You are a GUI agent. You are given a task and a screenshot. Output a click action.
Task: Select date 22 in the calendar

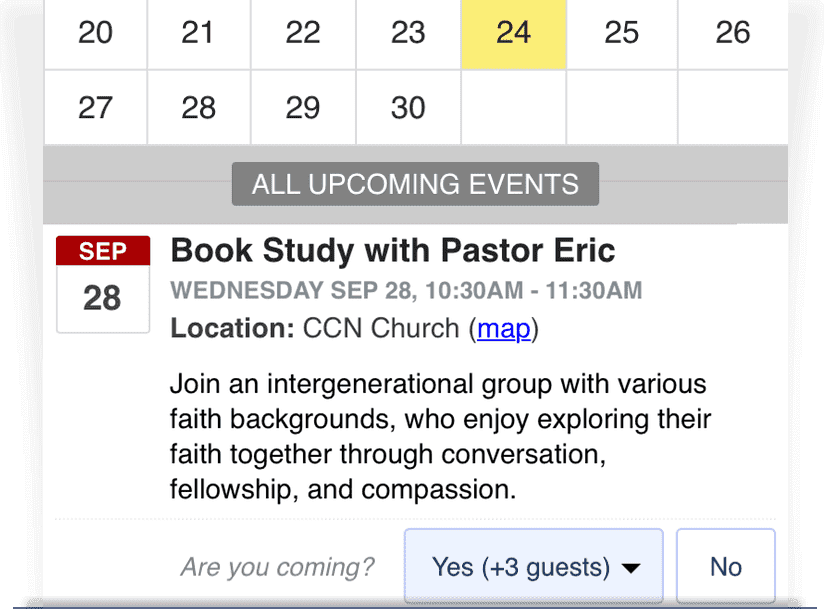(303, 33)
